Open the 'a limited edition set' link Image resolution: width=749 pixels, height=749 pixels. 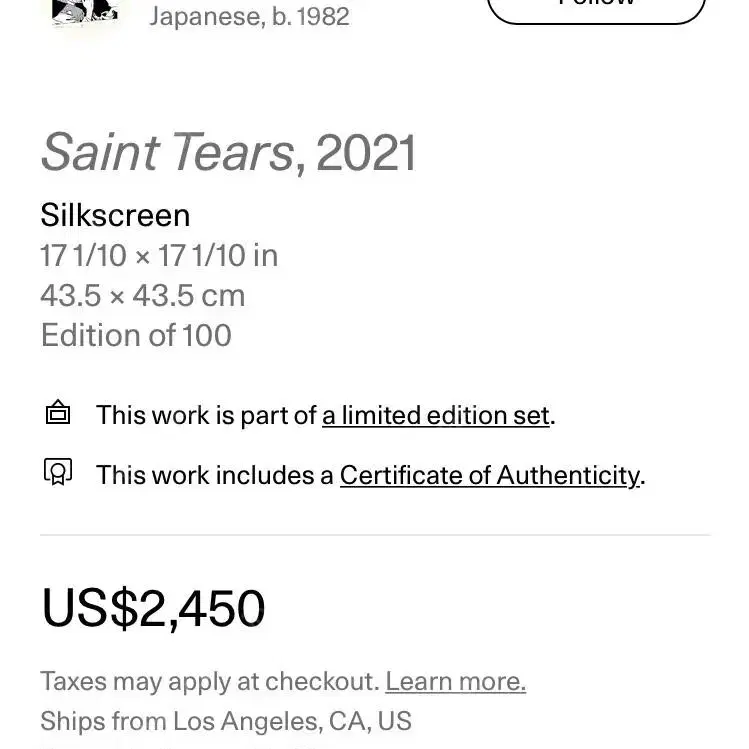(x=436, y=415)
